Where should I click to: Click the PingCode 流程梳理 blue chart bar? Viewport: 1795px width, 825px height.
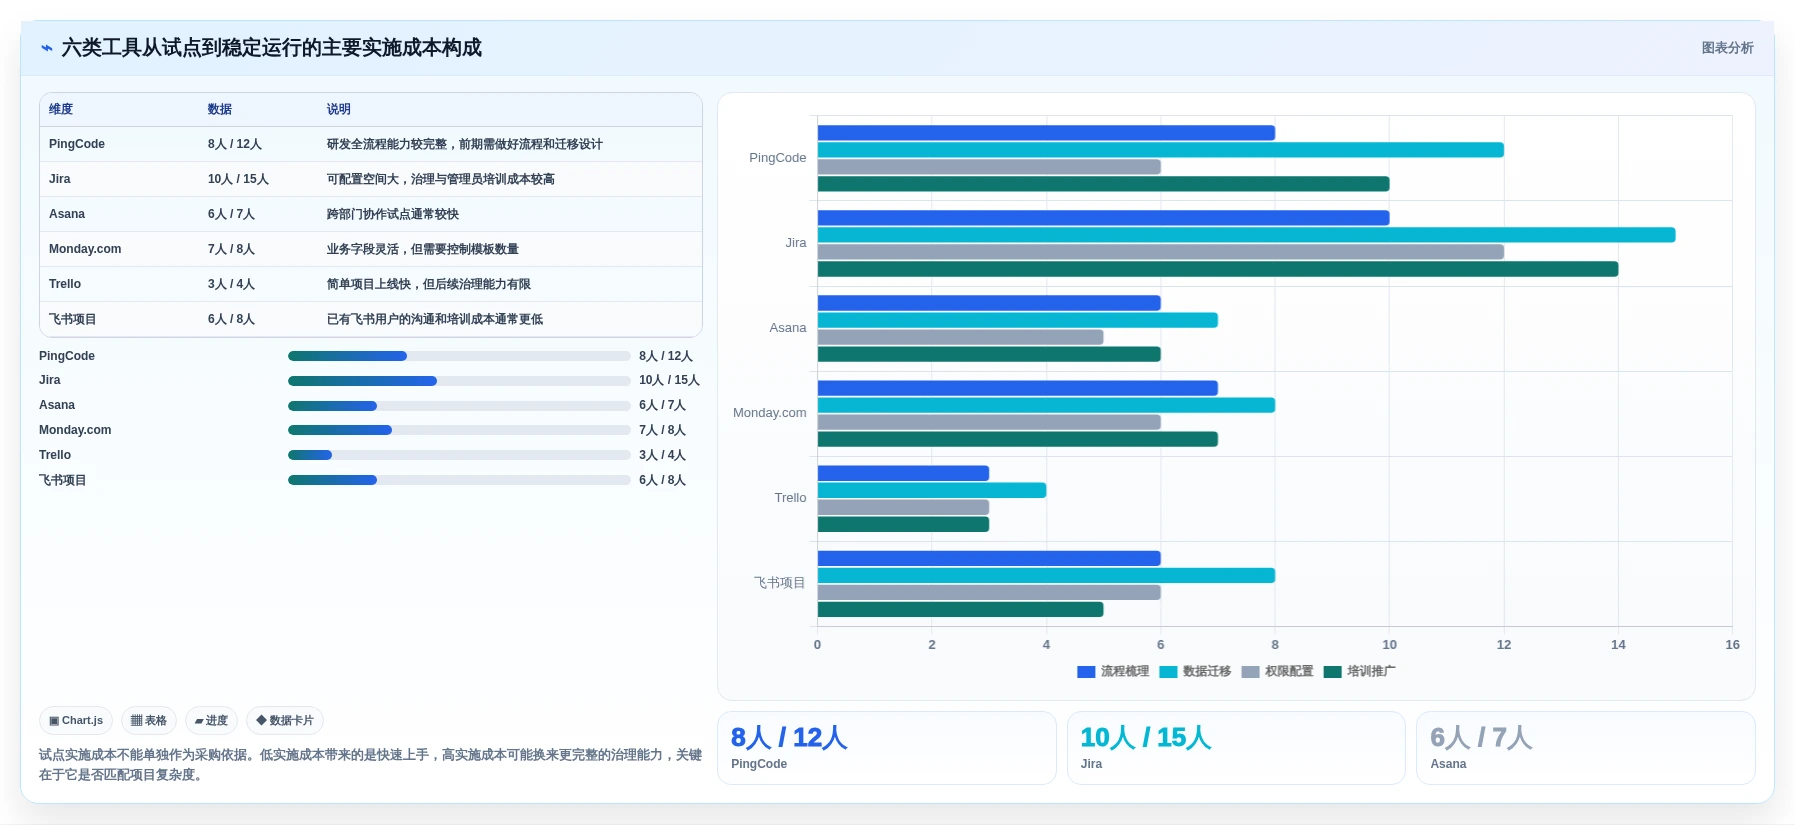pyautogui.click(x=1046, y=133)
